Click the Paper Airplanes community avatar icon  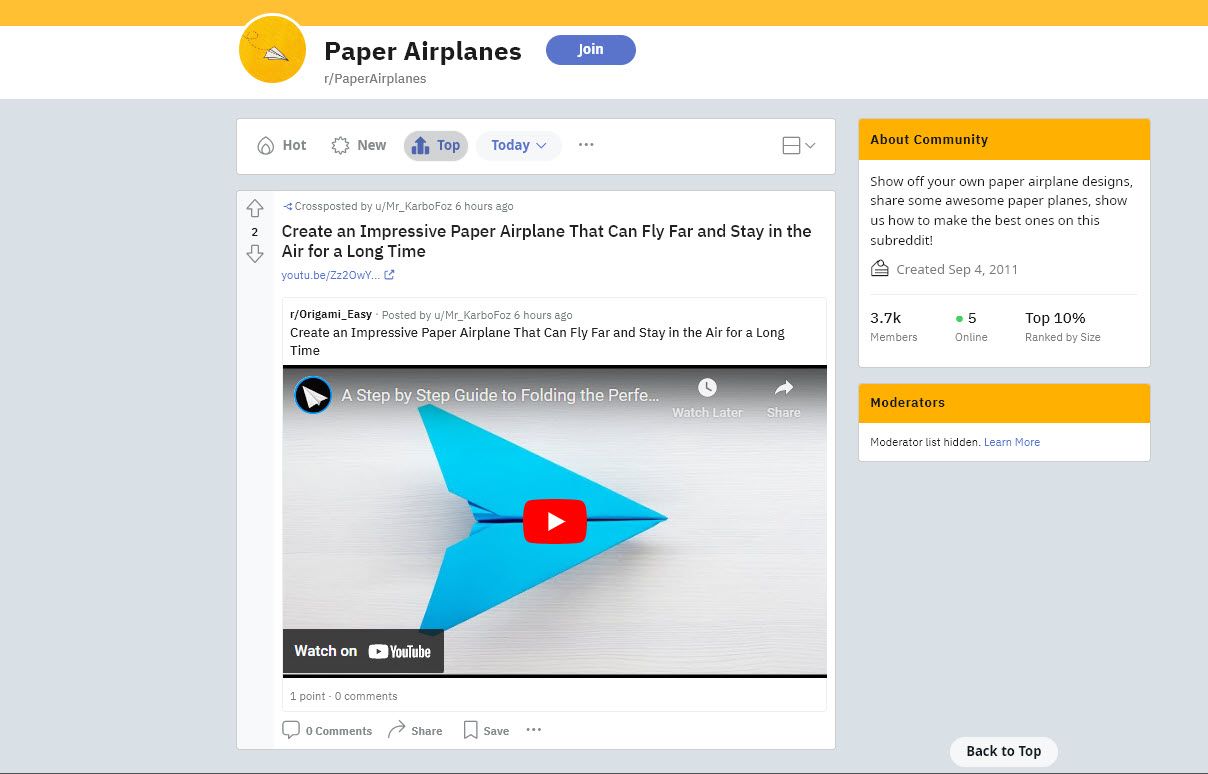(x=272, y=49)
